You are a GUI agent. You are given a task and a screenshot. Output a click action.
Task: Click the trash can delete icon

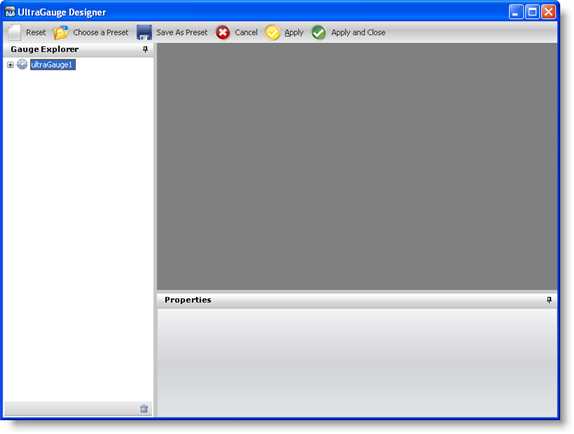(144, 408)
